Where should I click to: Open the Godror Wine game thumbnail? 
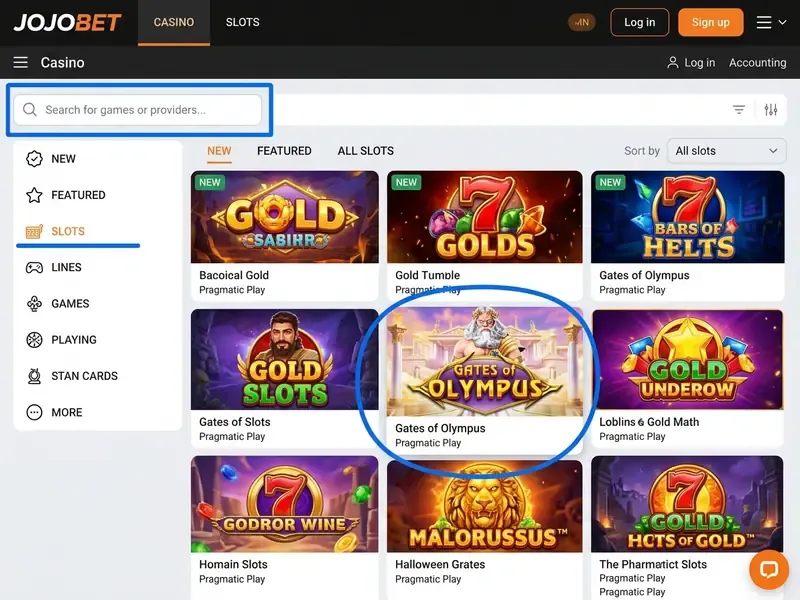285,504
